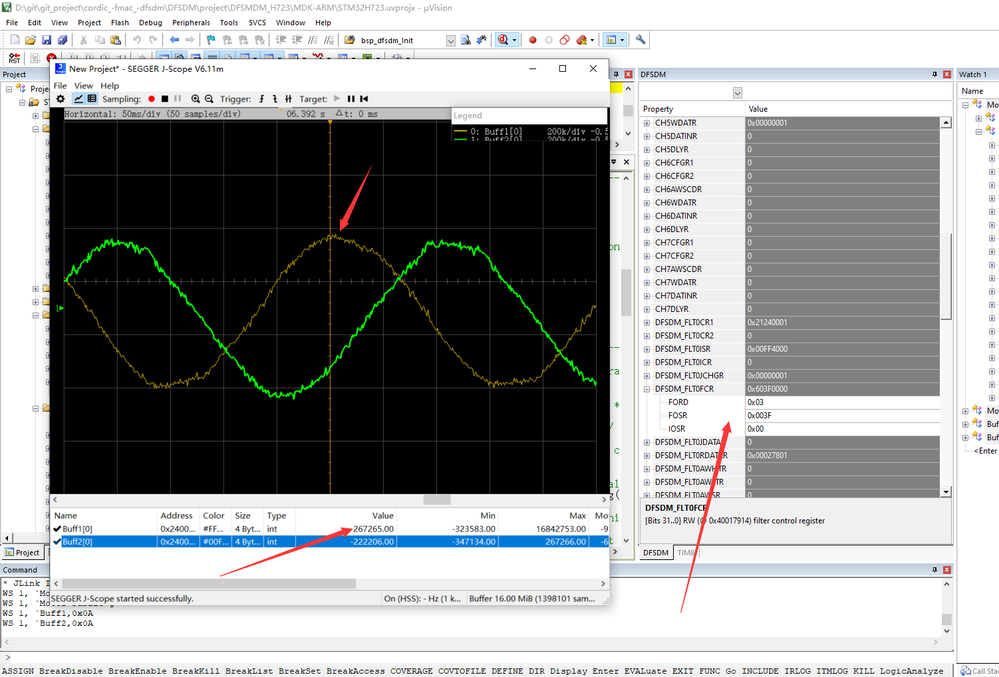The image size is (999, 677).
Task: Insert breakpoint using red dot icon
Action: tap(533, 40)
